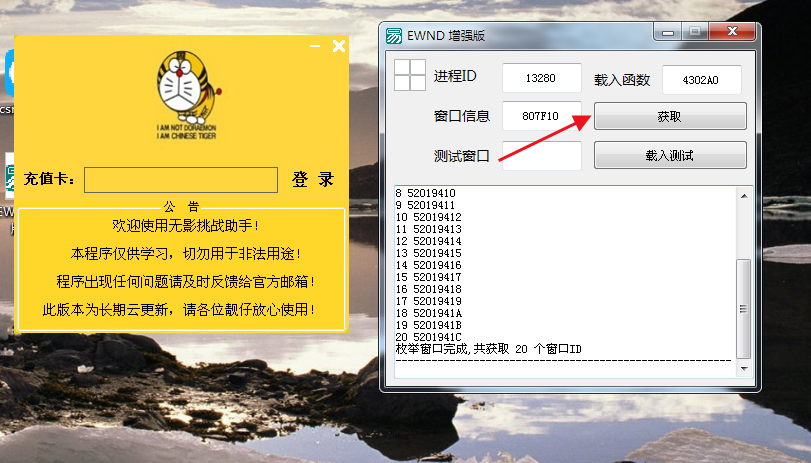This screenshot has width=811, height=463.
Task: Click the announcement line '欢迎使用无影挑战助手!'
Action: (x=185, y=226)
